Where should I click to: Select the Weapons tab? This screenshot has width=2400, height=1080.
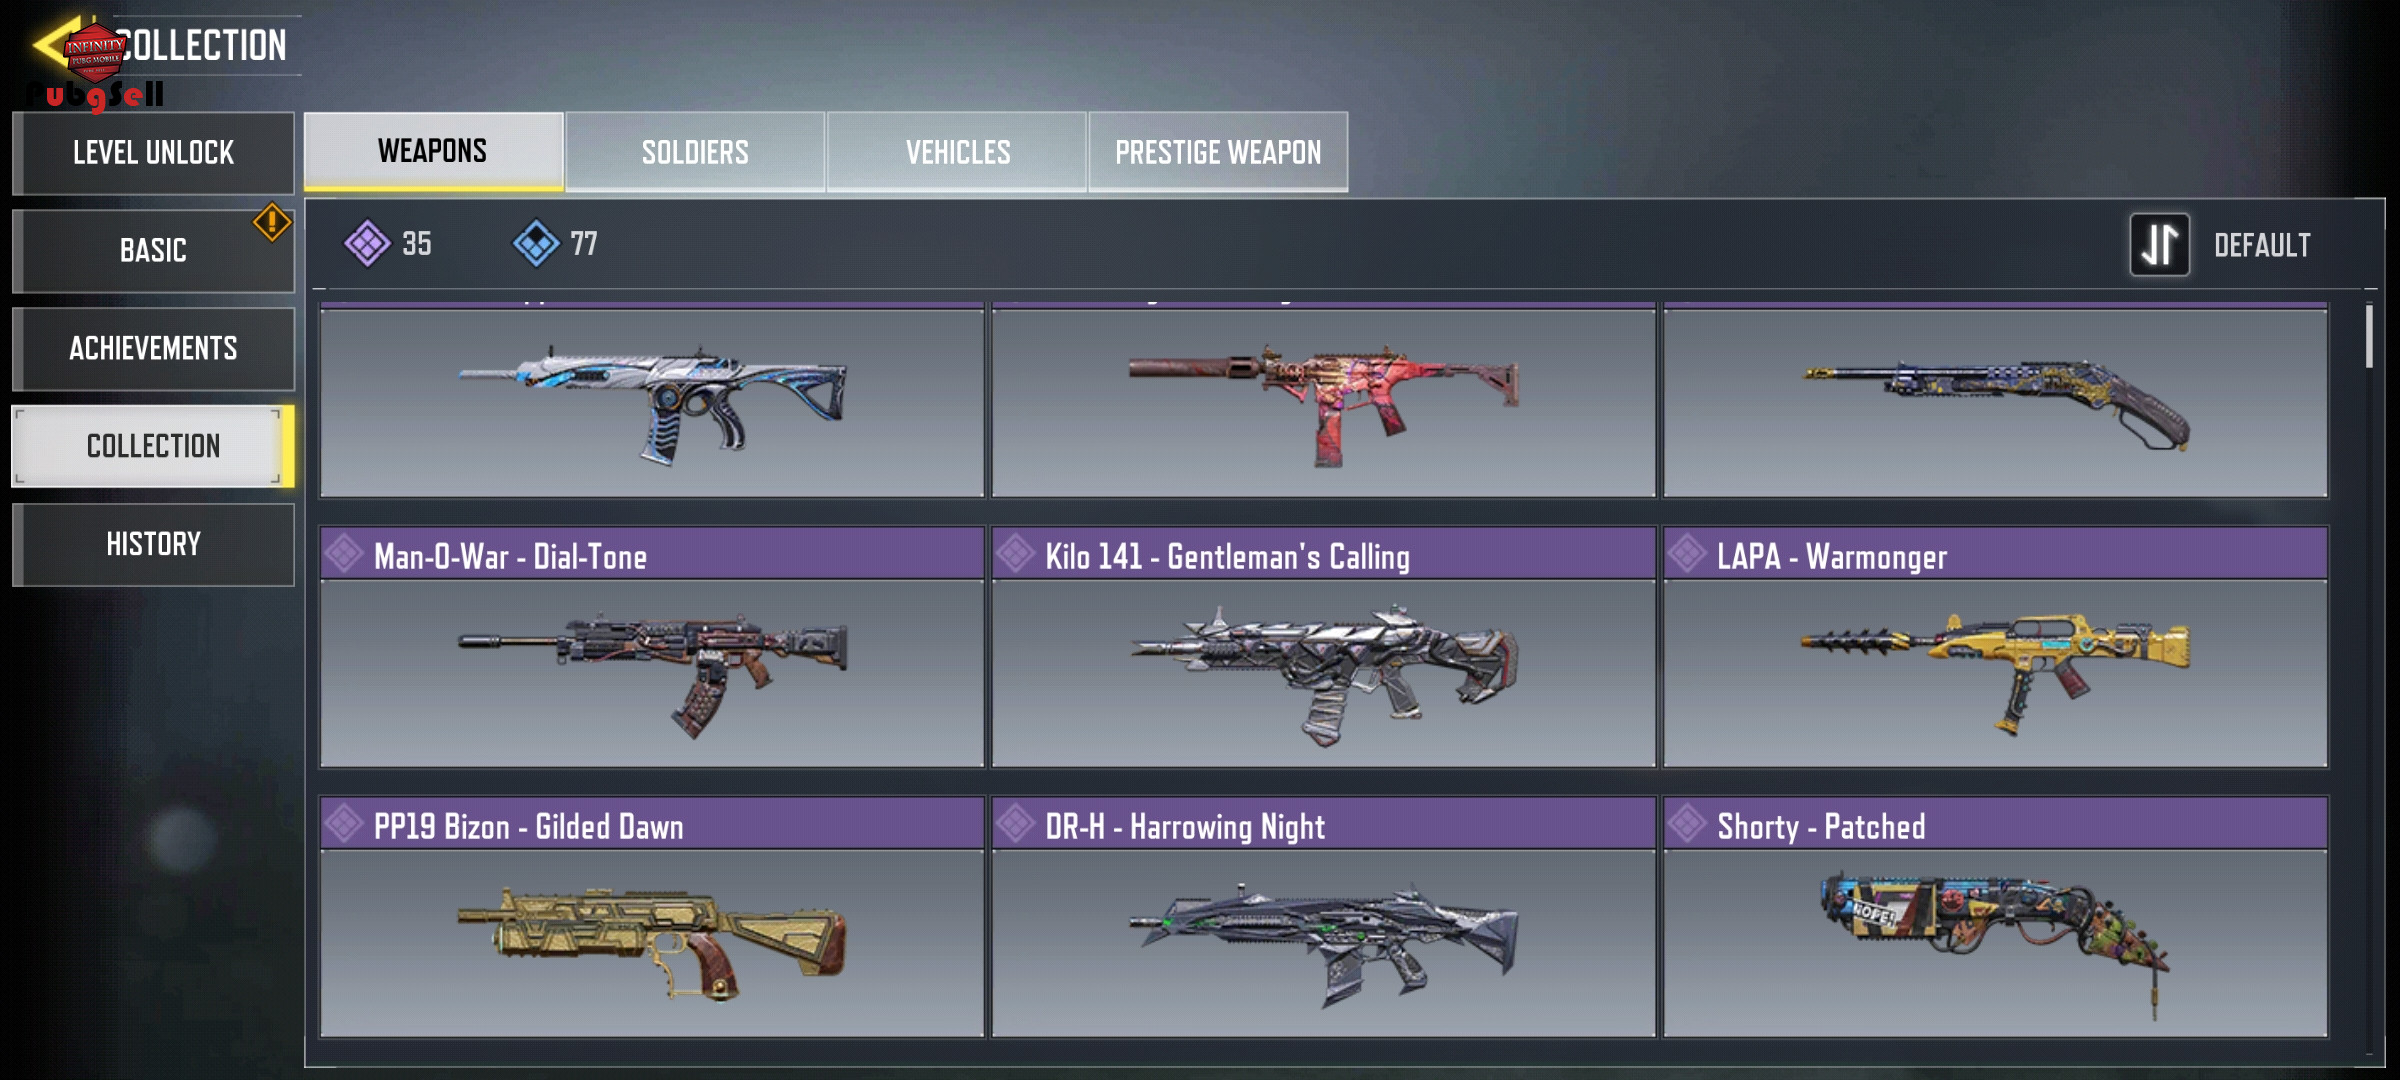click(433, 151)
